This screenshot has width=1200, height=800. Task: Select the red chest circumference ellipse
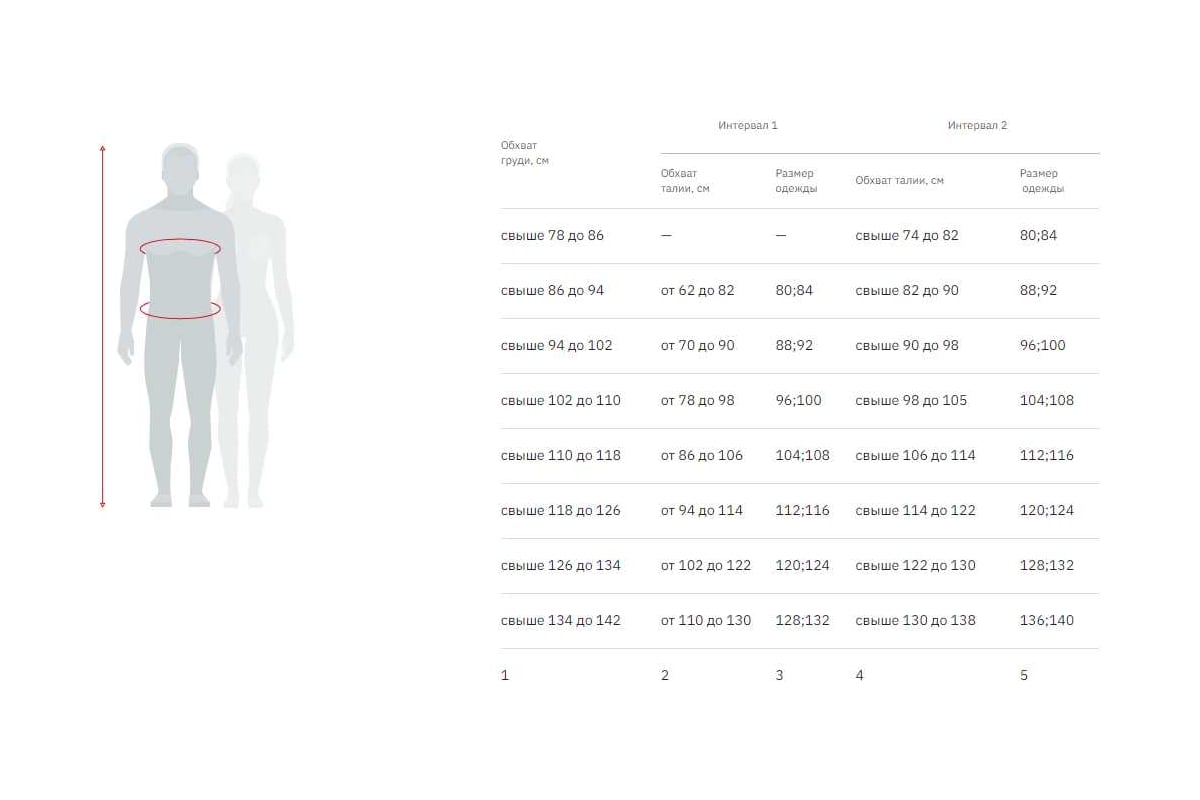click(x=180, y=247)
